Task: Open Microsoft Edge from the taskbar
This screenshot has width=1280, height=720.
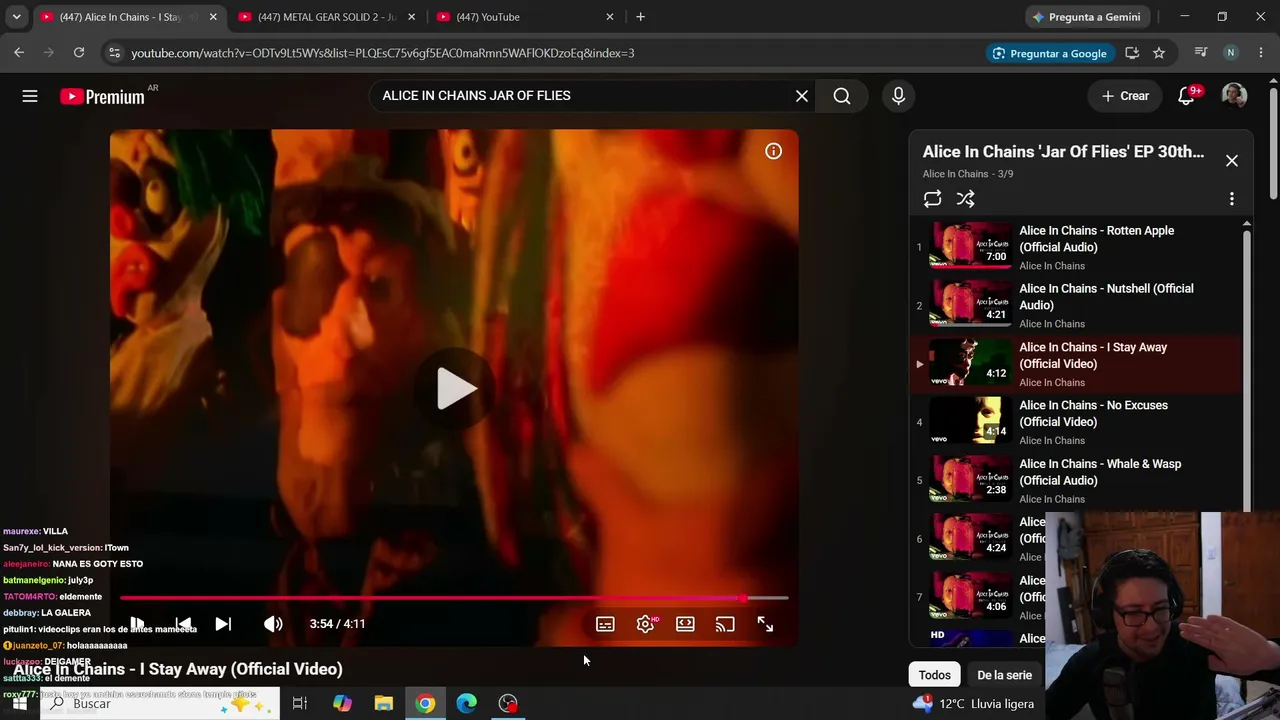Action: tap(467, 704)
